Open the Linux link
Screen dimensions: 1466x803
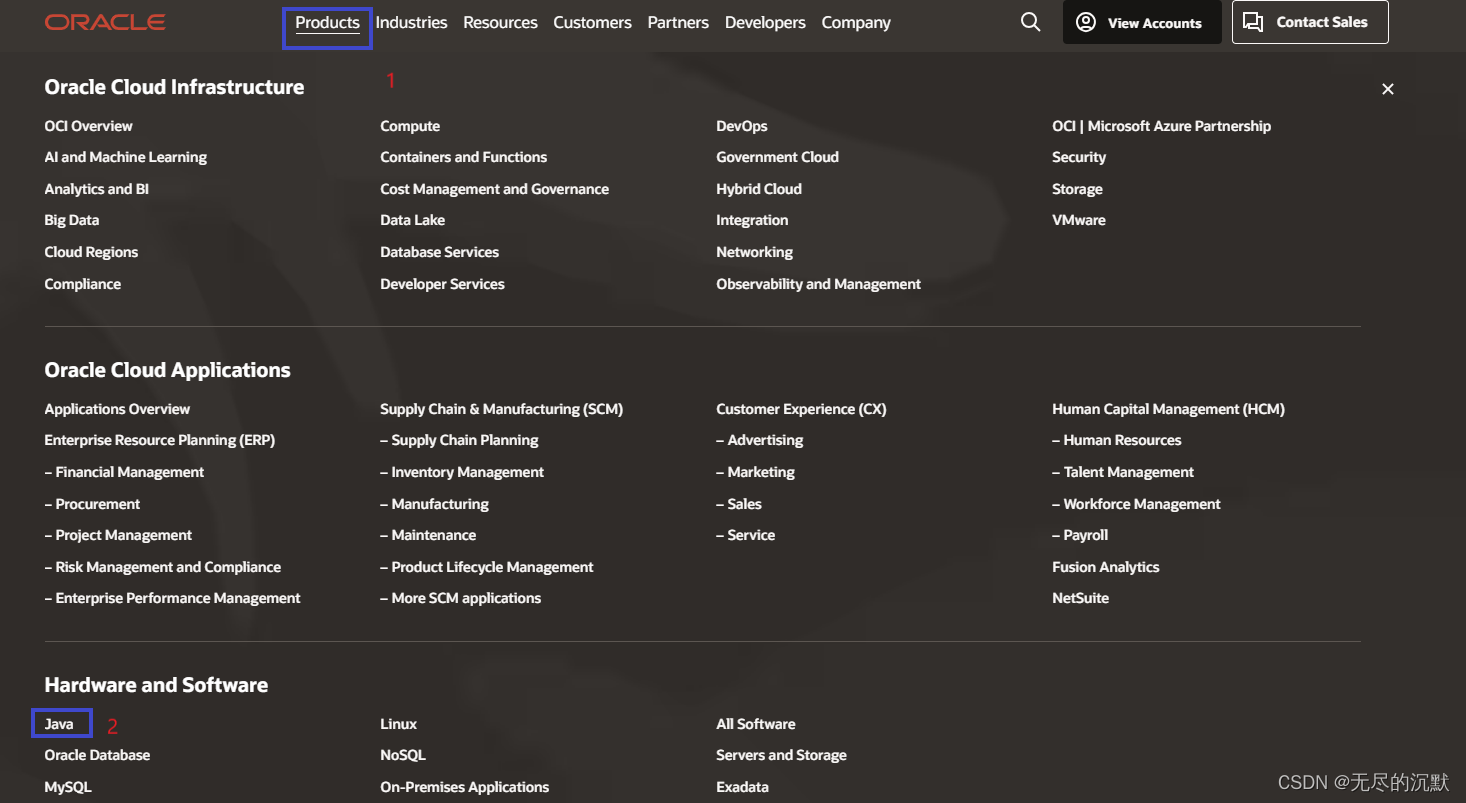(x=398, y=724)
